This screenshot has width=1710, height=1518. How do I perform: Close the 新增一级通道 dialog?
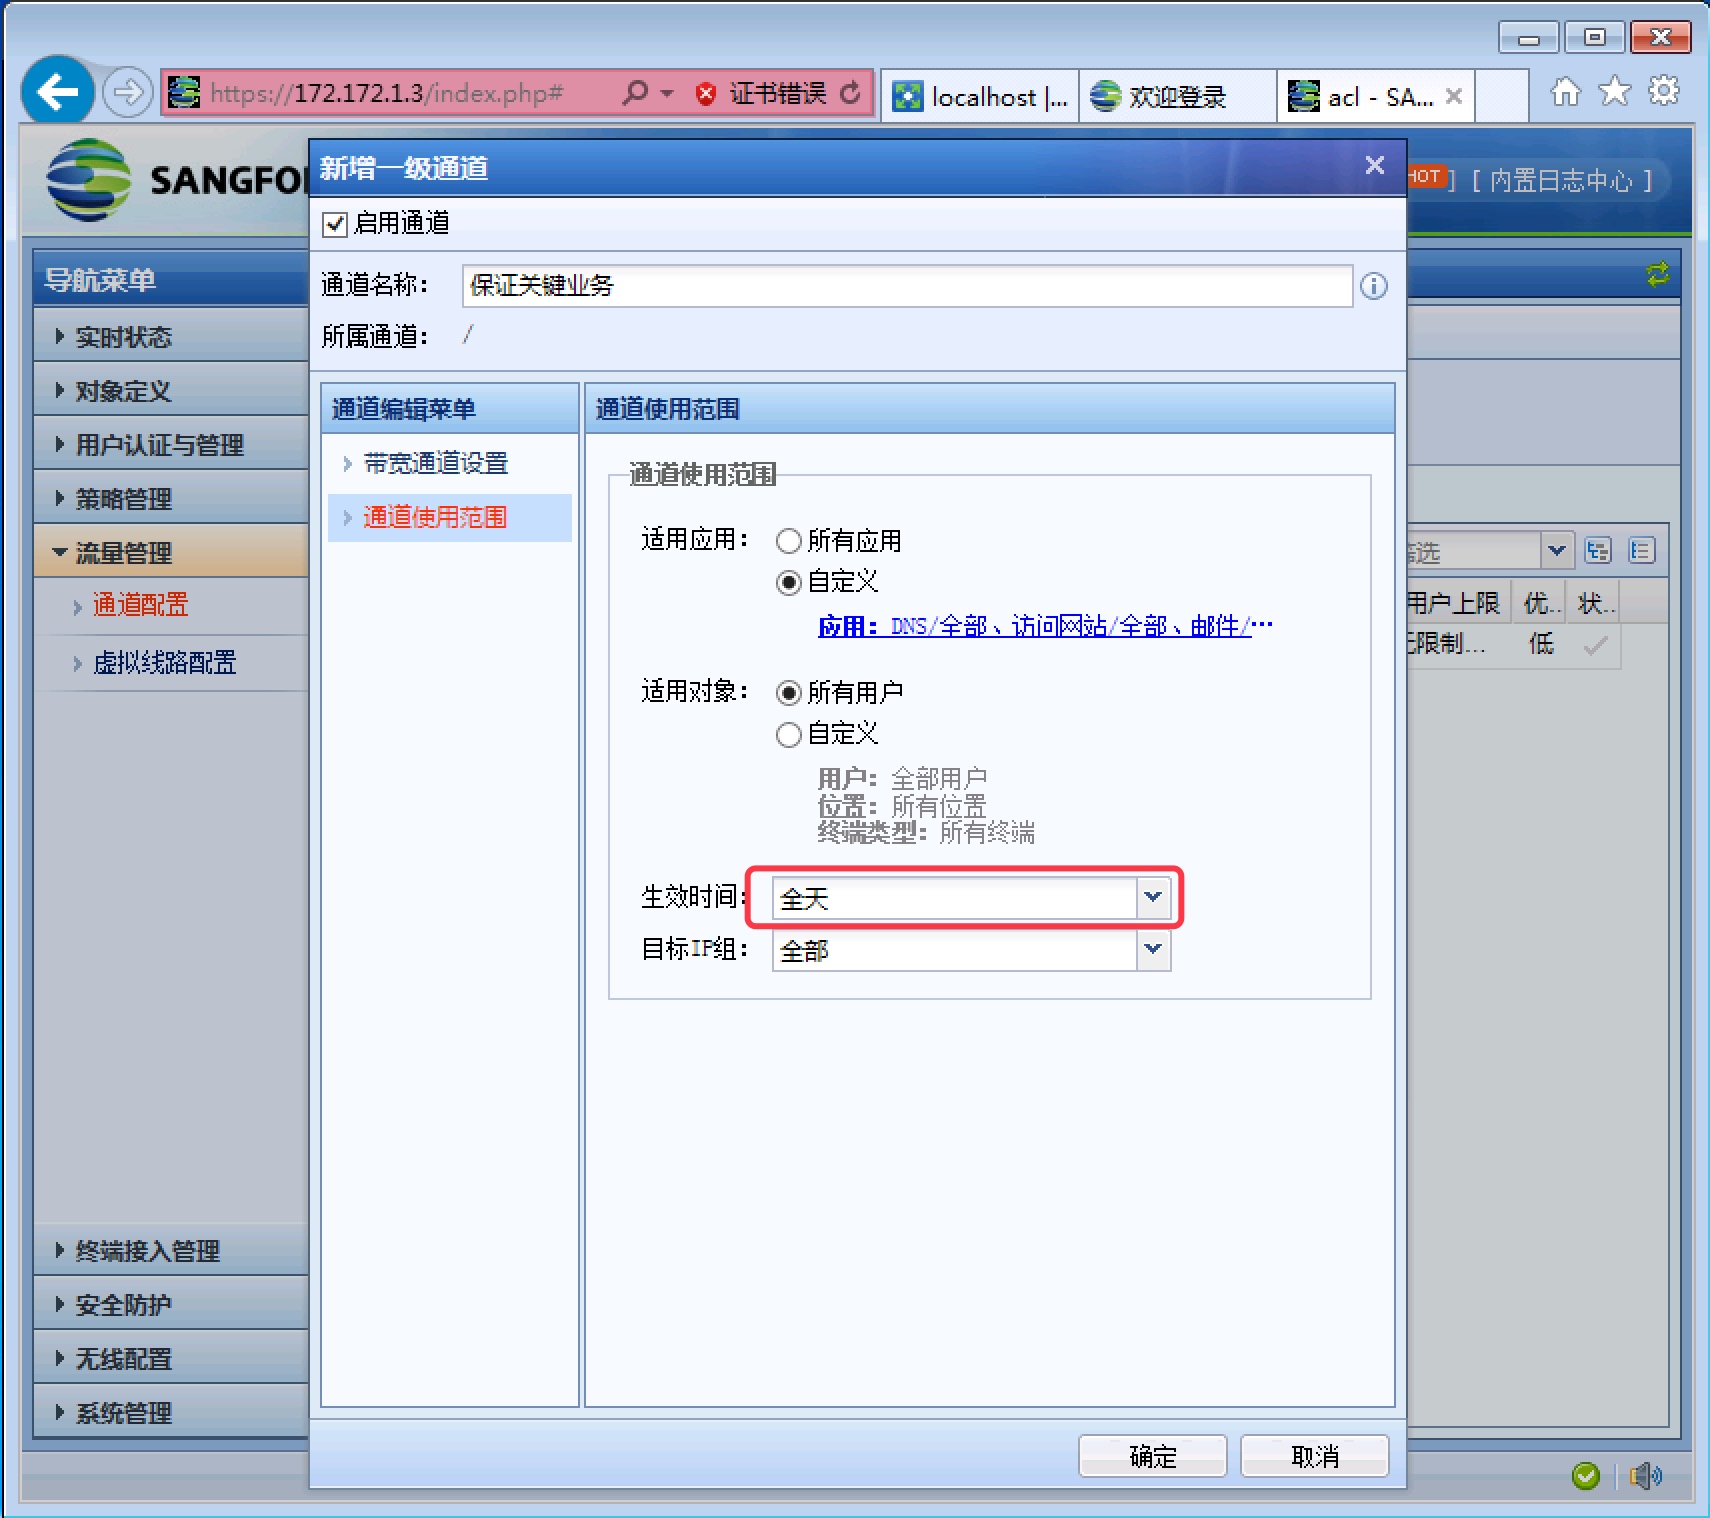tap(1375, 165)
